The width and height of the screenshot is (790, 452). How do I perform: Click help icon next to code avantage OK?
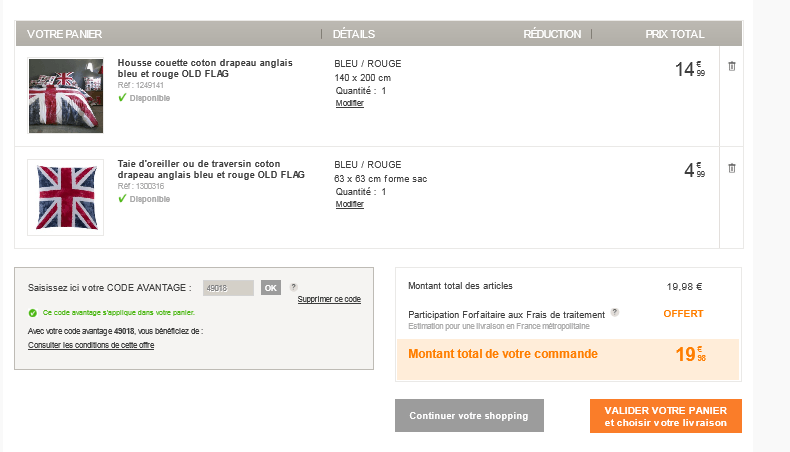pos(294,287)
